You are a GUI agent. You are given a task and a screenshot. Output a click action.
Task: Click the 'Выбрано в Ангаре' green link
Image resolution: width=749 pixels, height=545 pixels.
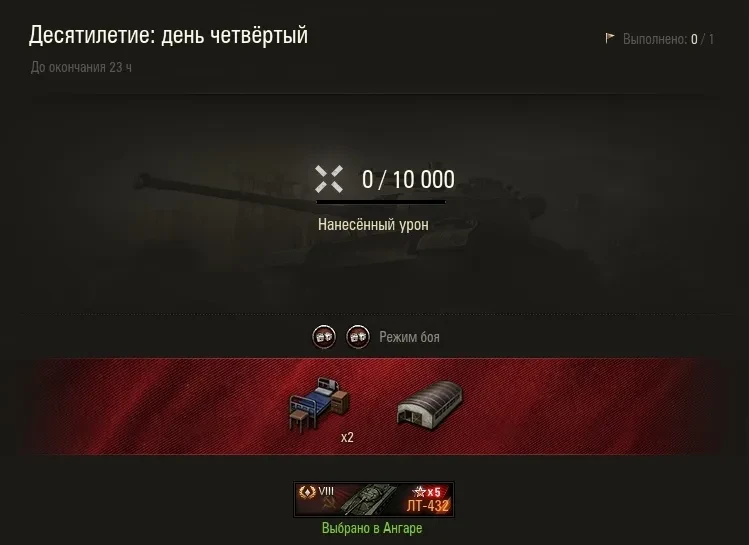click(372, 528)
